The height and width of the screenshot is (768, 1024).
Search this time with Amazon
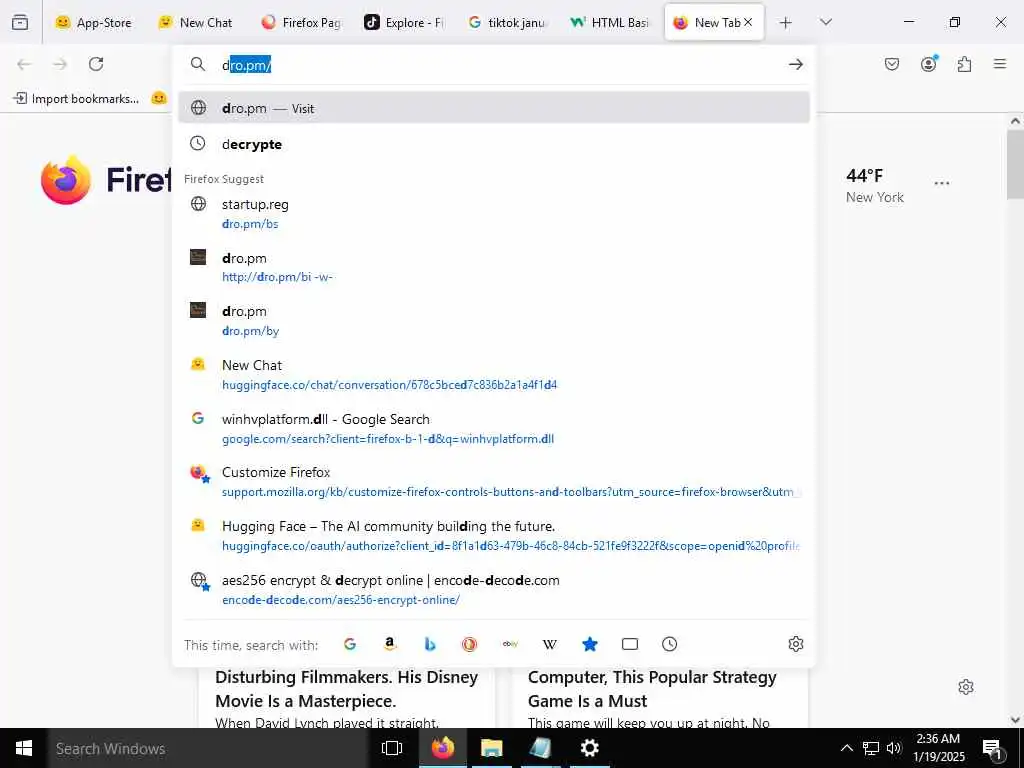coord(390,645)
